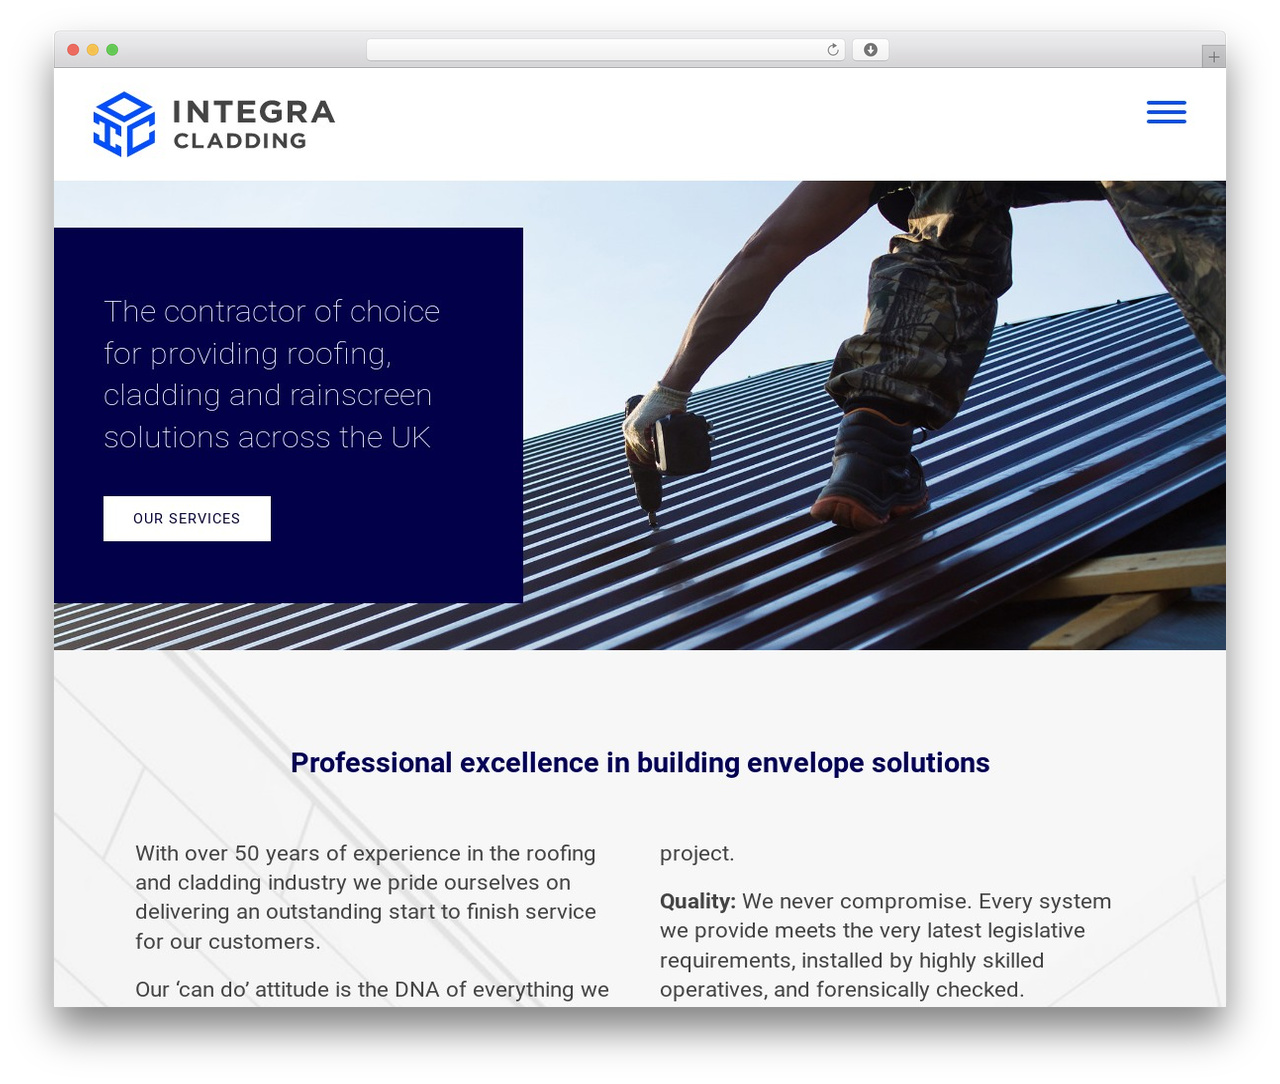Focus the browser address bar
Image resolution: width=1280 pixels, height=1084 pixels.
pyautogui.click(x=605, y=50)
